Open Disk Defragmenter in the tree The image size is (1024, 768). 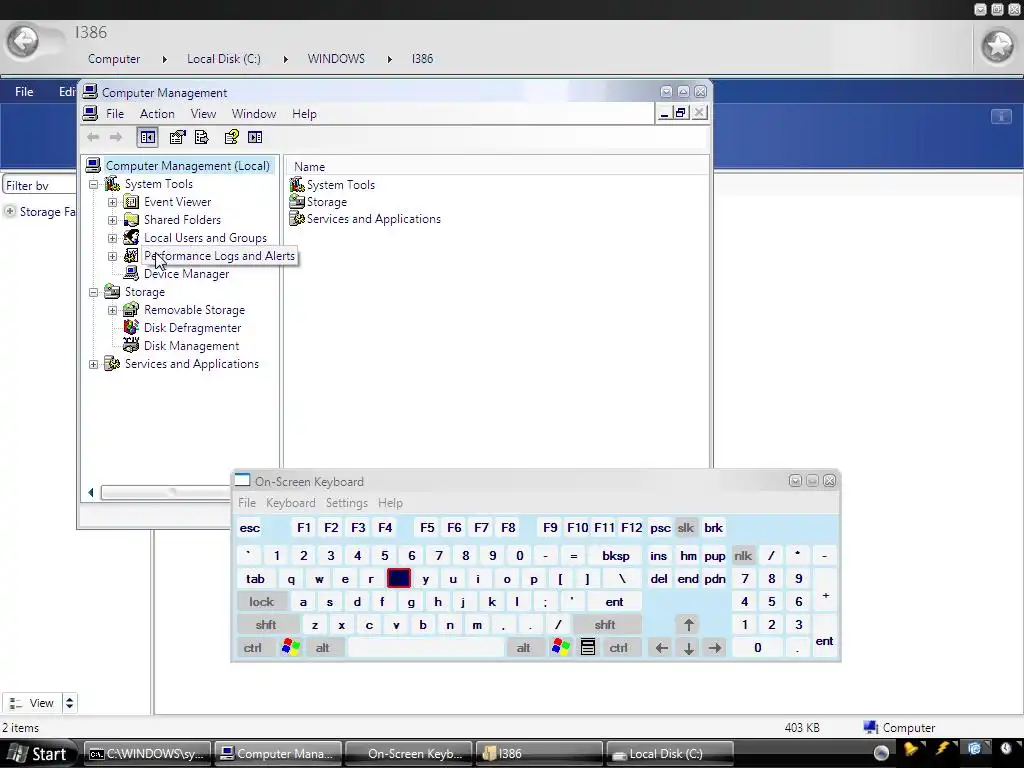[192, 328]
